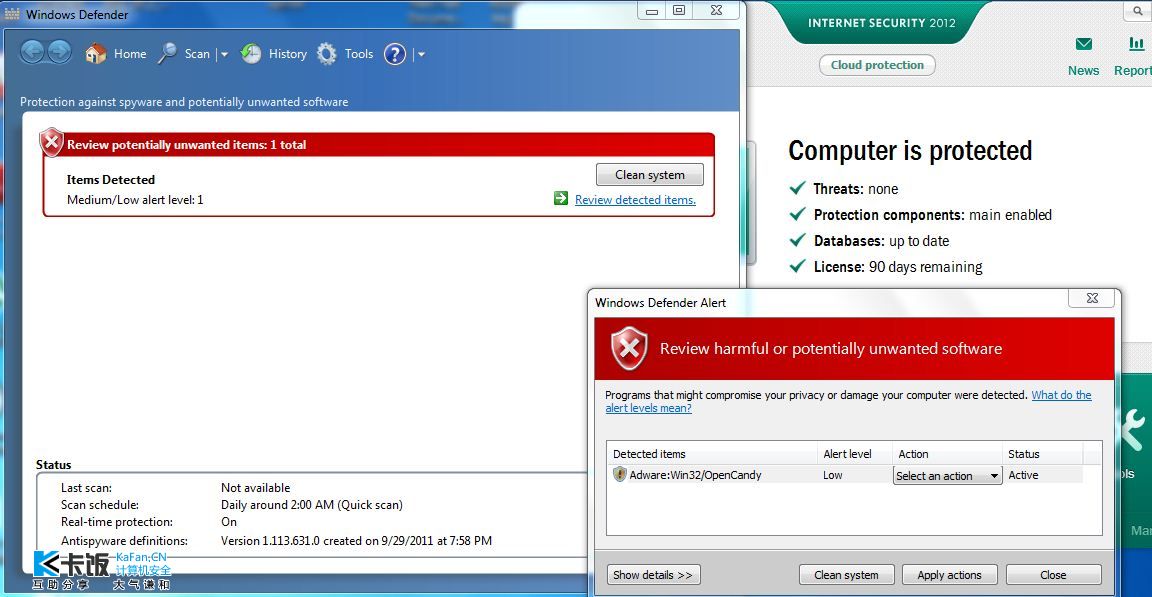Open Home via the house icon
Screen dimensions: 1152x597
96,54
